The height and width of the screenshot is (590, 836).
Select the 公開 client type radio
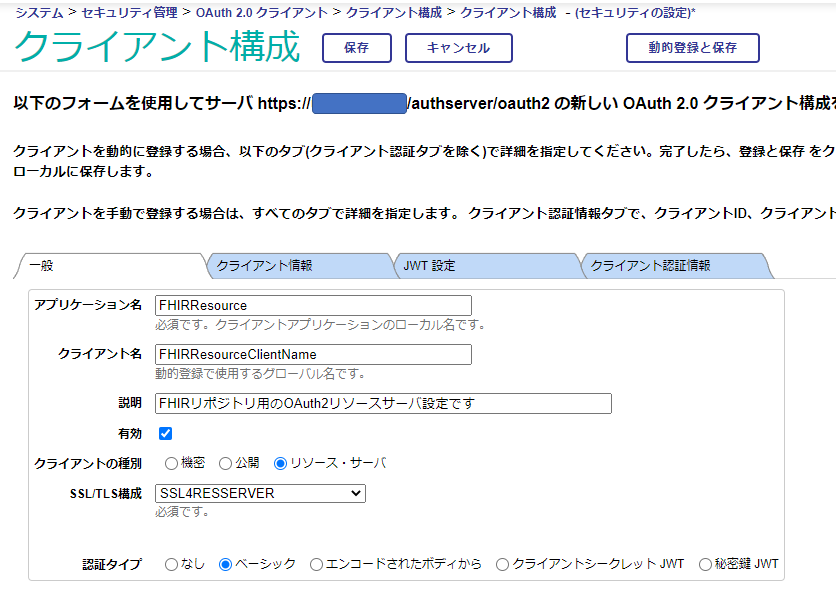[x=226, y=463]
